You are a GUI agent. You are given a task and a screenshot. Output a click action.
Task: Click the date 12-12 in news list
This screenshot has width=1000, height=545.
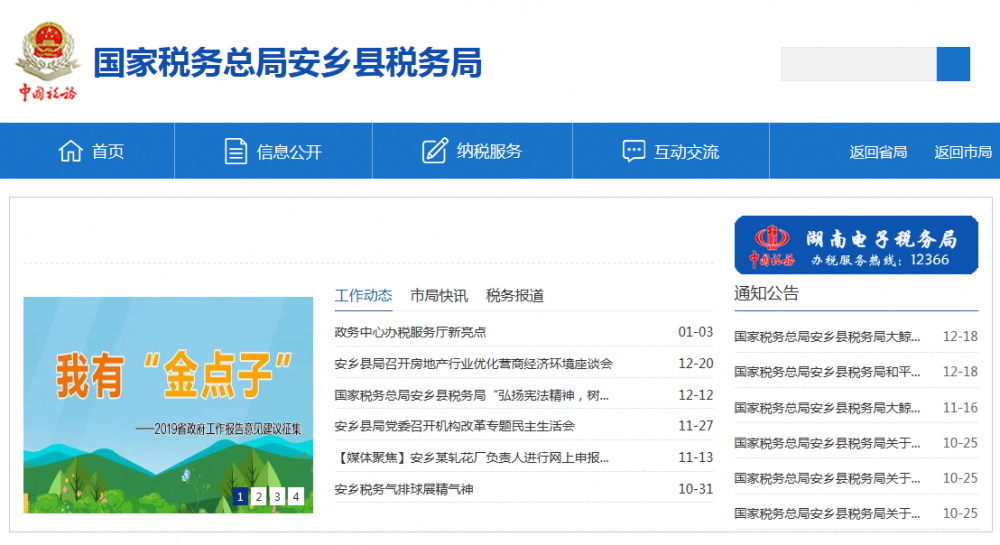coord(695,395)
